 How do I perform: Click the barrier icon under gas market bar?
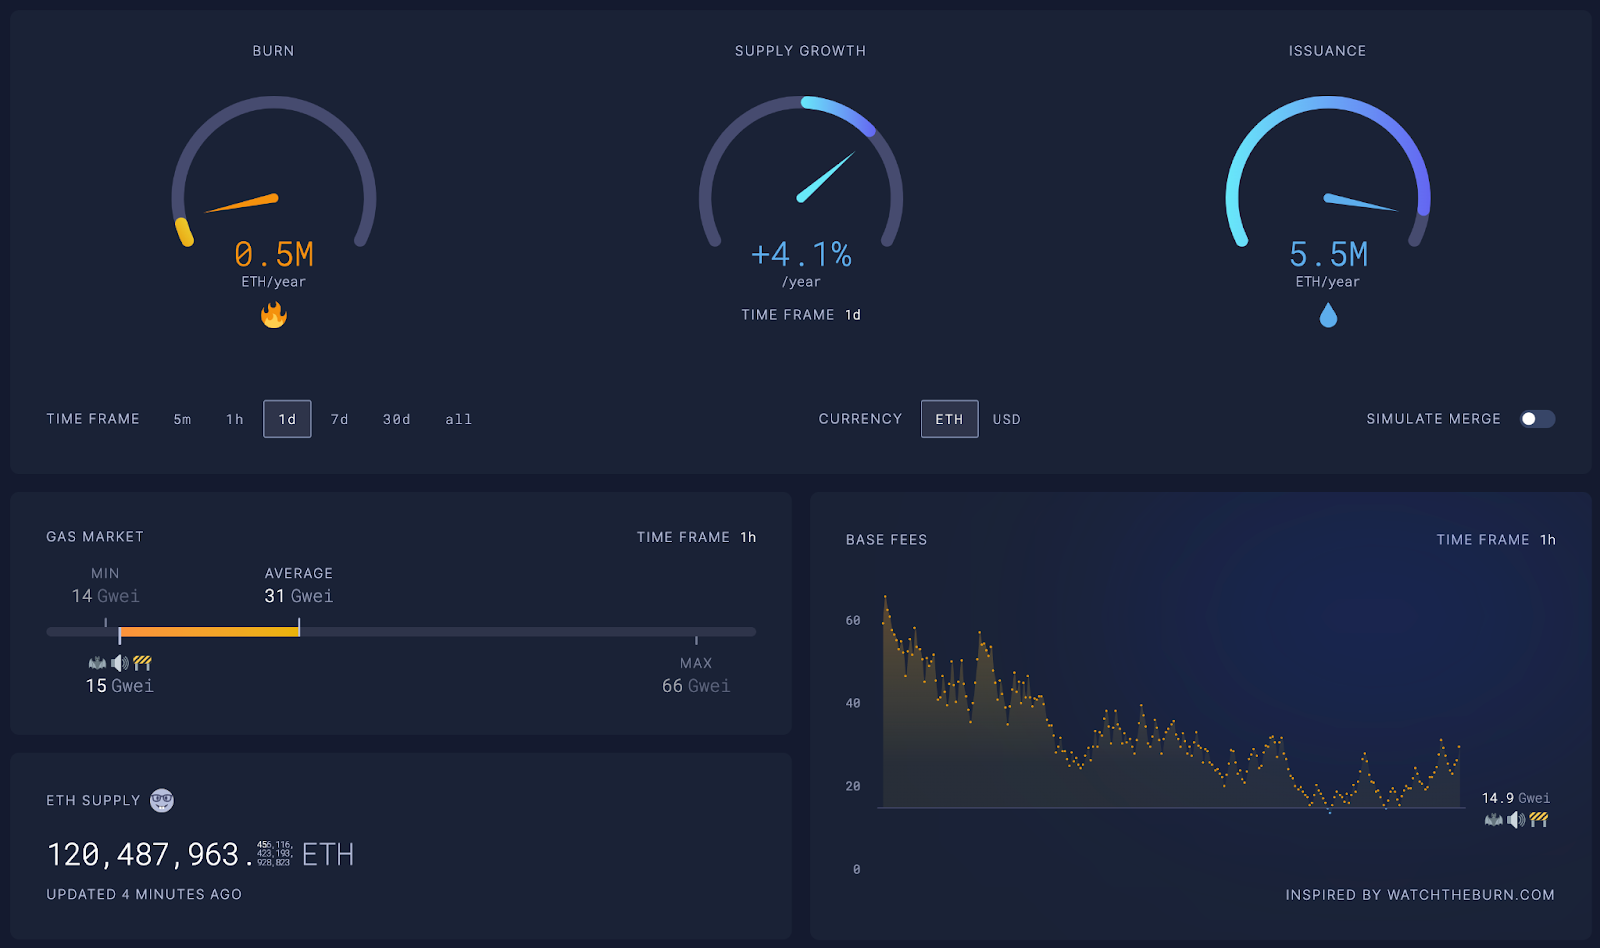click(x=143, y=663)
